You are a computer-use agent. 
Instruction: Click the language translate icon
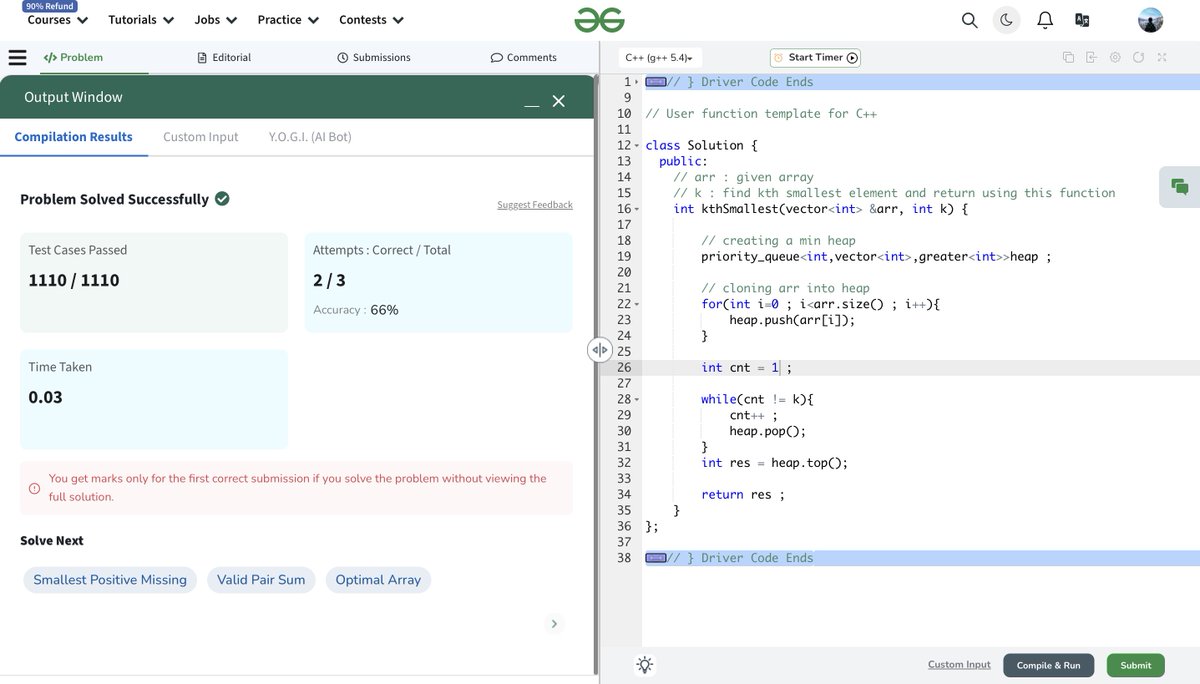point(1082,20)
